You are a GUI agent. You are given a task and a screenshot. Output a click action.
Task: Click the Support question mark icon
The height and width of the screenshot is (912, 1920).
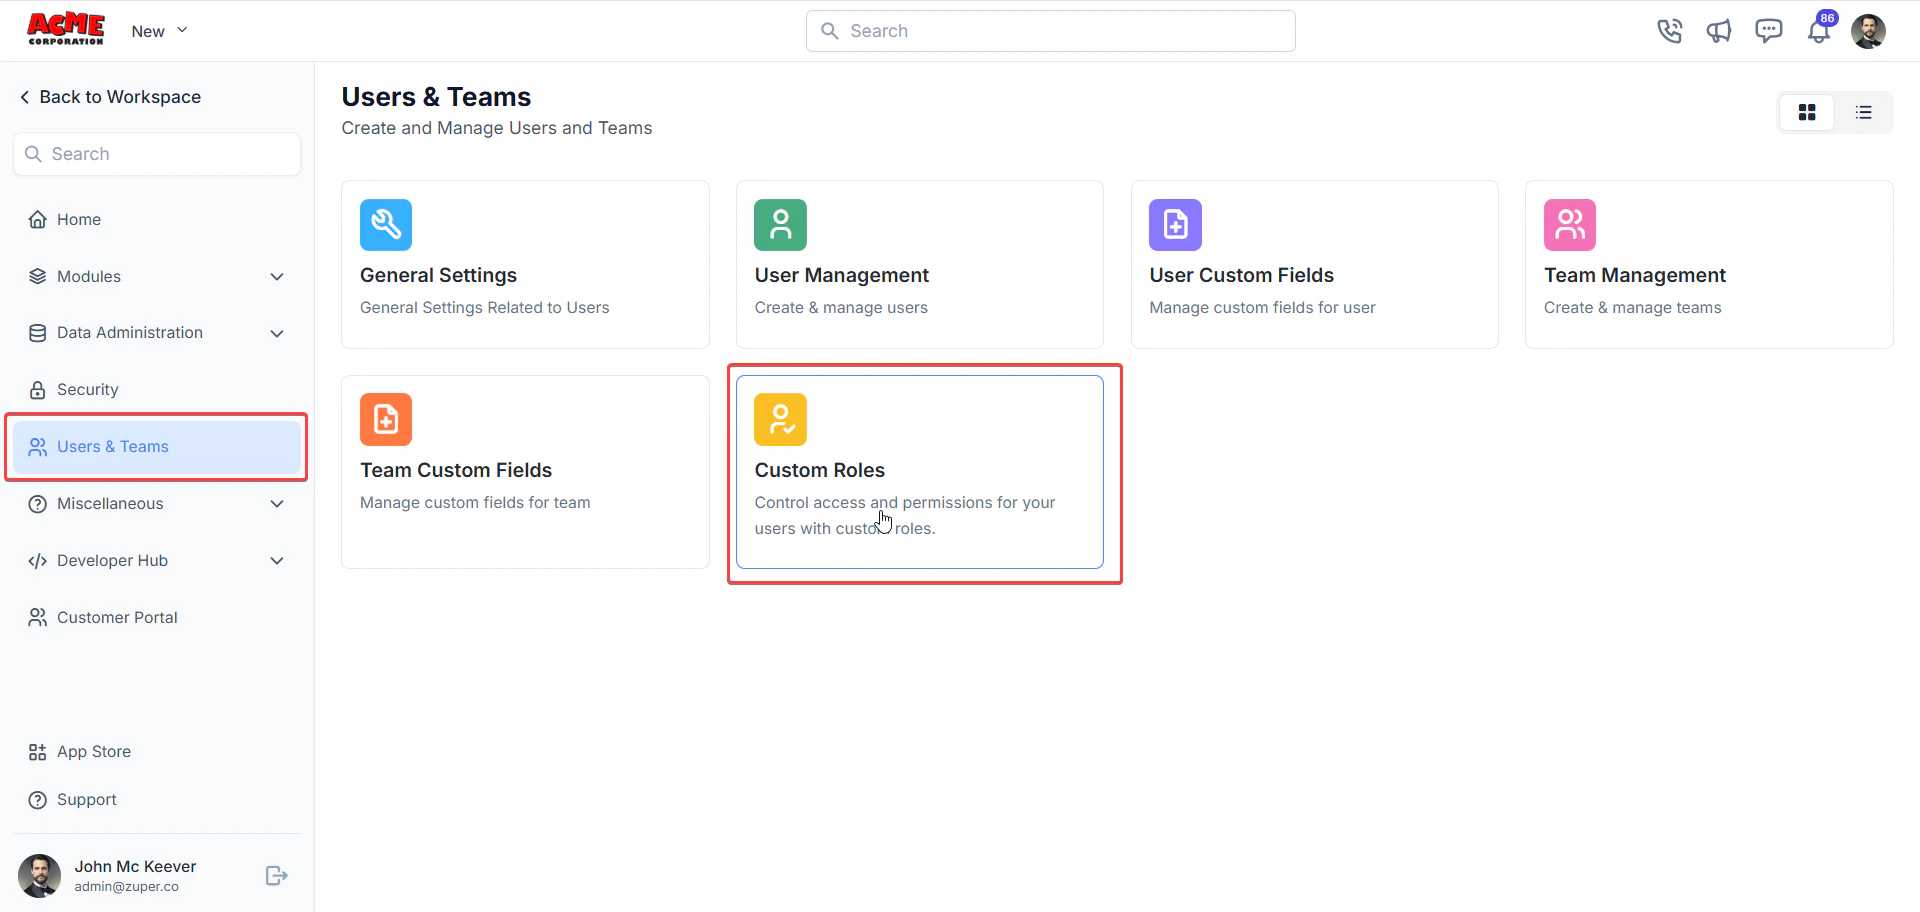pyautogui.click(x=38, y=800)
